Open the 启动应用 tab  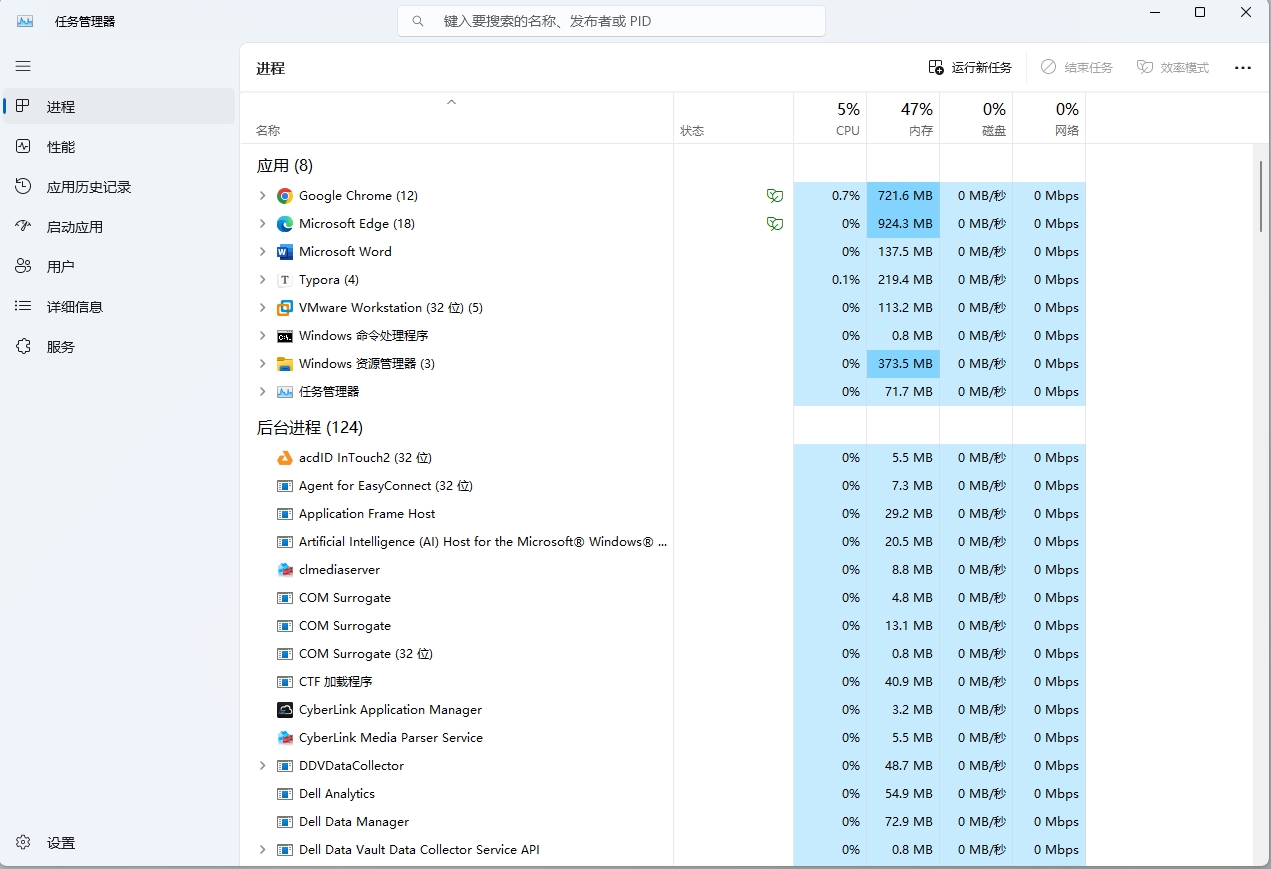tap(120, 227)
